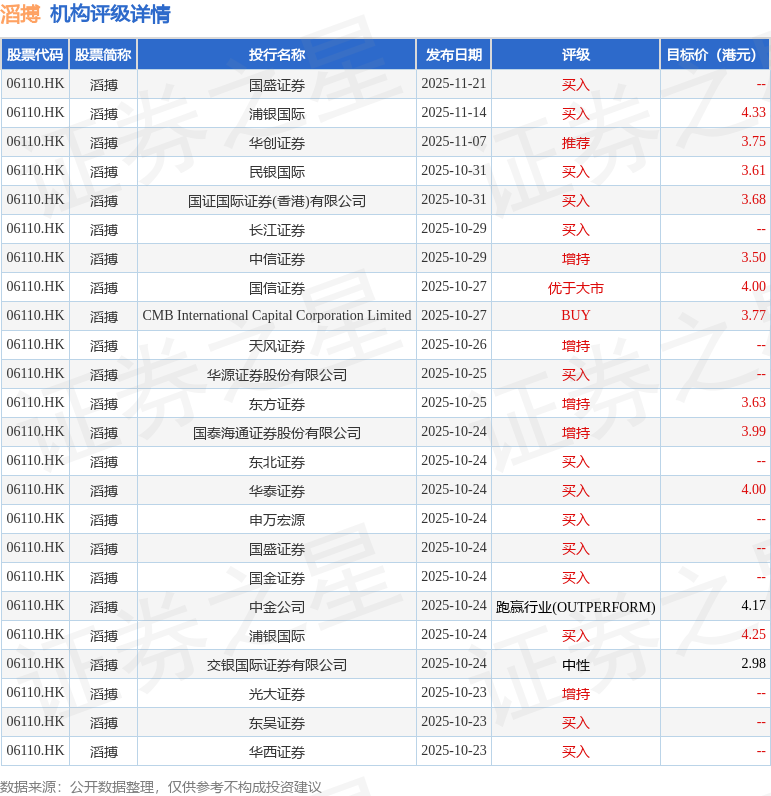This screenshot has width=771, height=796.
Task: Click the date 2025-11-21
Action: tap(454, 84)
